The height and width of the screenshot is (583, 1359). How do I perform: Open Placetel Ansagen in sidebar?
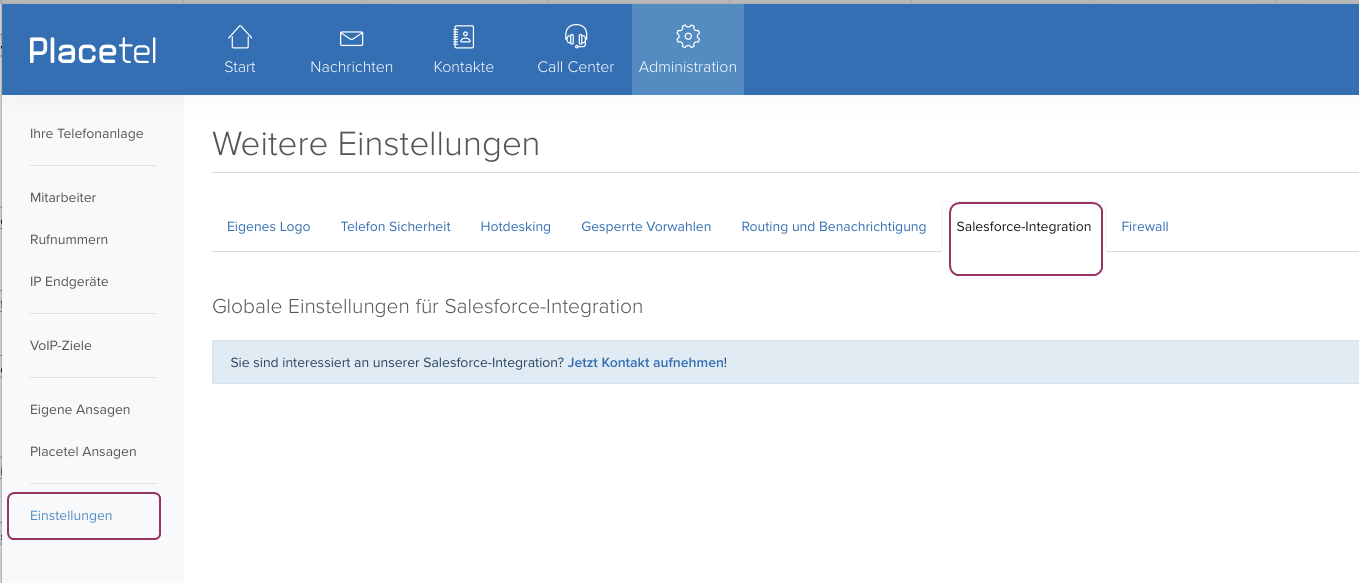click(83, 452)
